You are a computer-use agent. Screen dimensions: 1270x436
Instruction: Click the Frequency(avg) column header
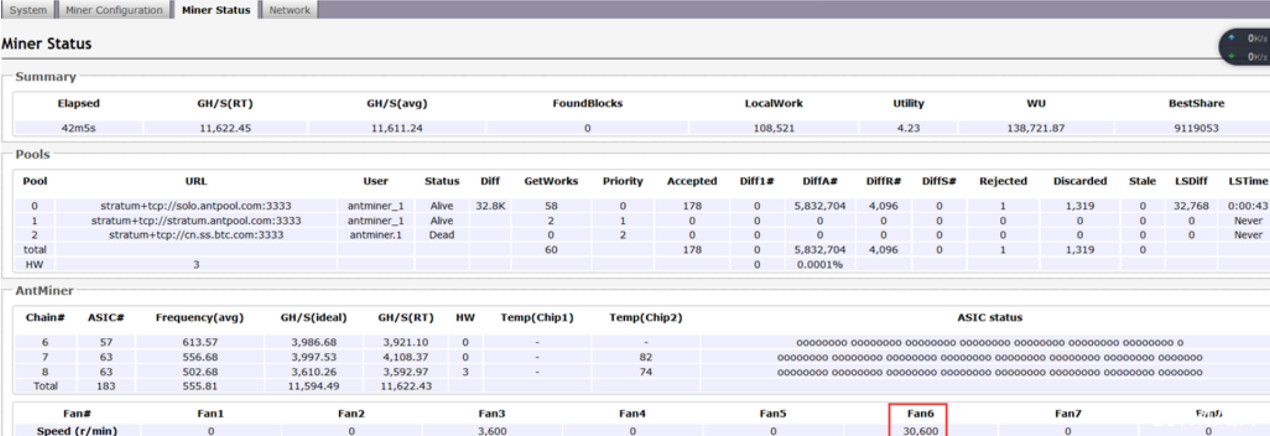click(x=199, y=318)
